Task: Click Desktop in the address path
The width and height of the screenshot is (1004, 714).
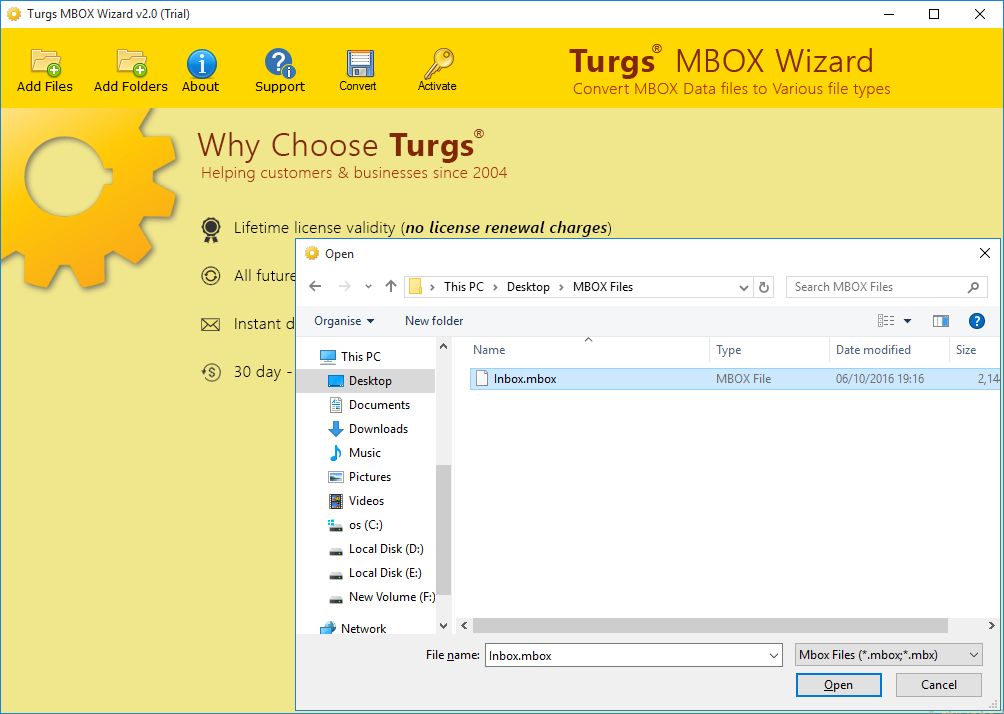Action: point(528,287)
